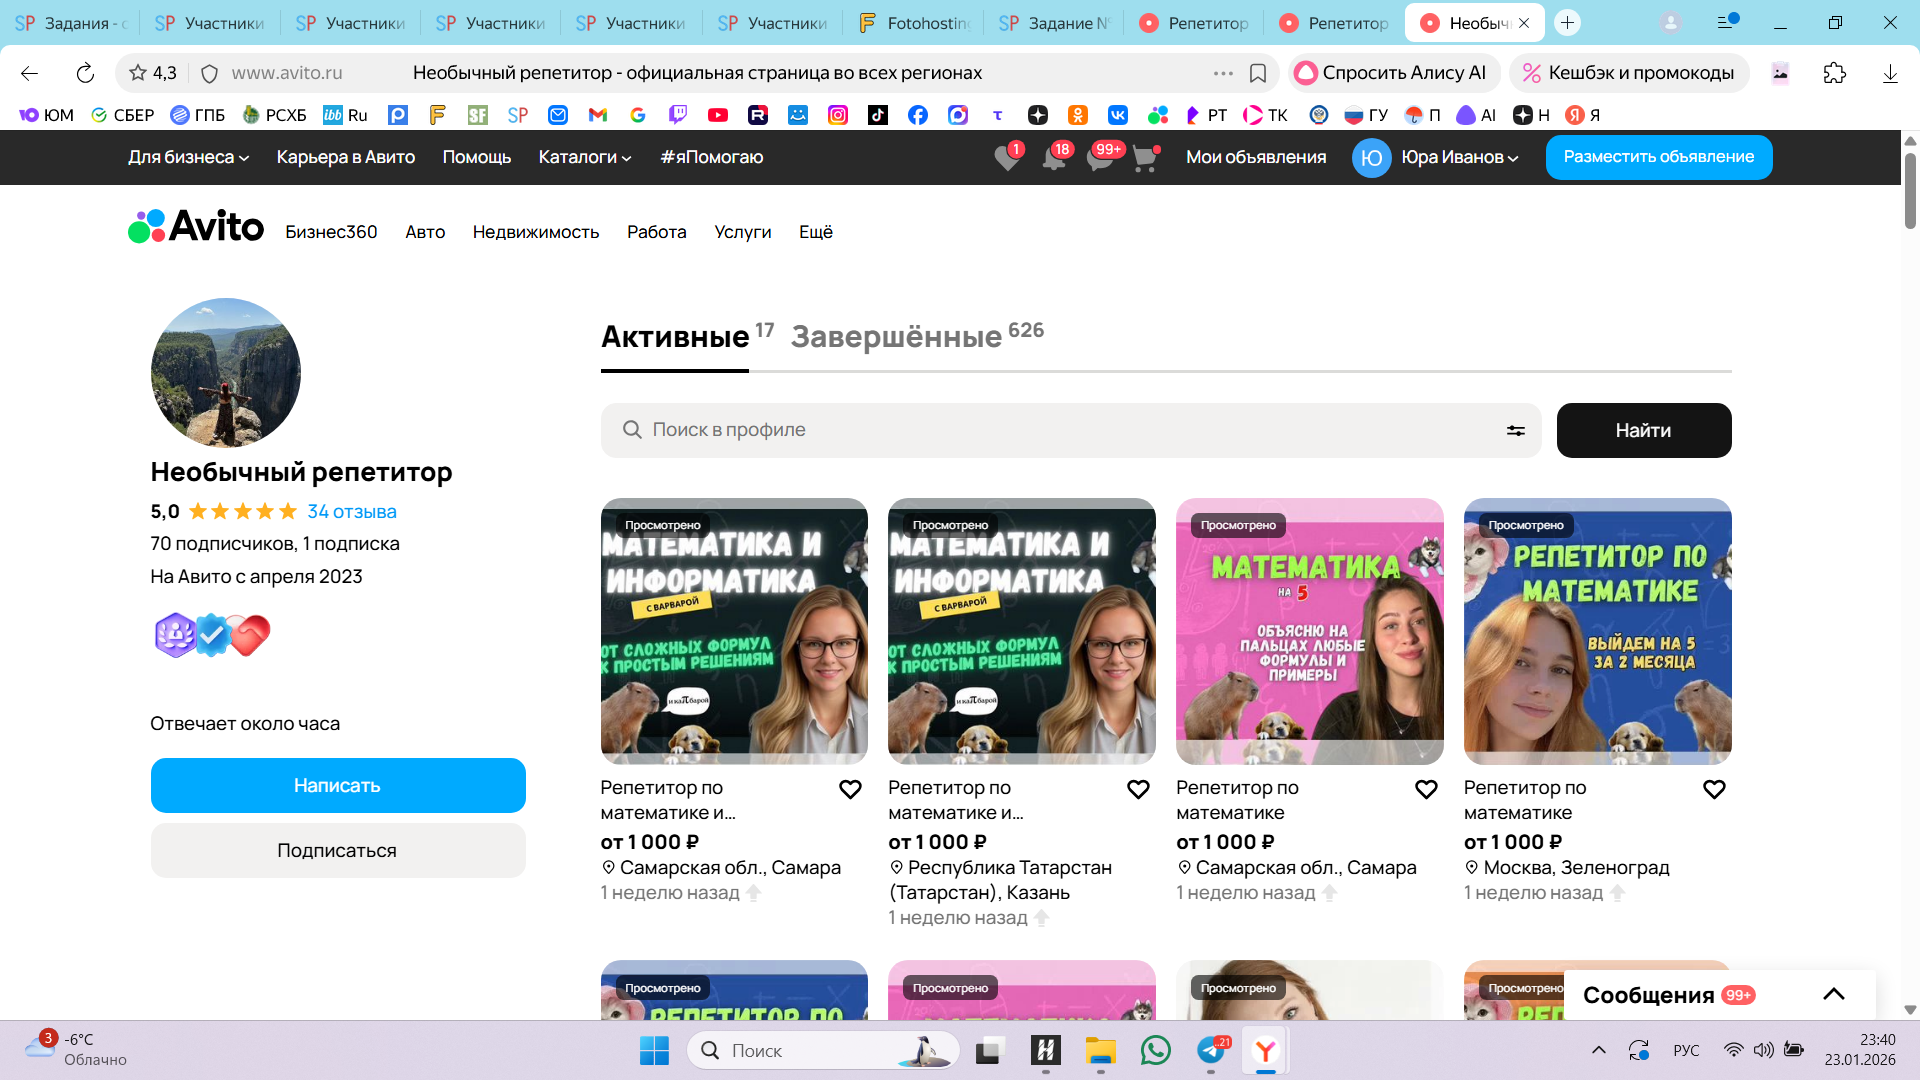Viewport: 1920px width, 1080px height.
Task: Expand the Сообщения chat panel chevron
Action: click(1833, 994)
